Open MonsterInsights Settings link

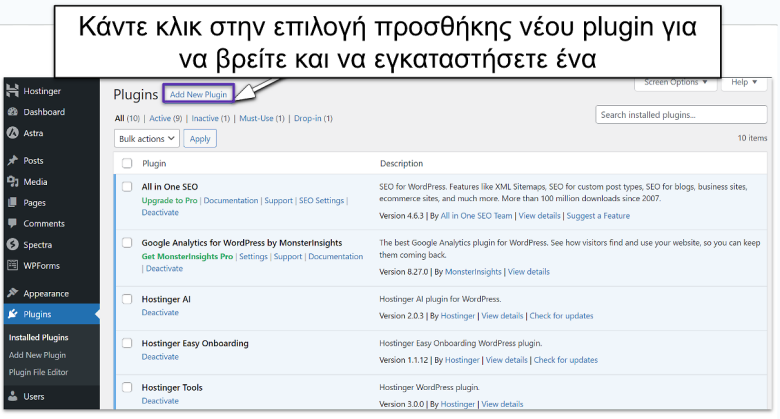click(x=254, y=256)
